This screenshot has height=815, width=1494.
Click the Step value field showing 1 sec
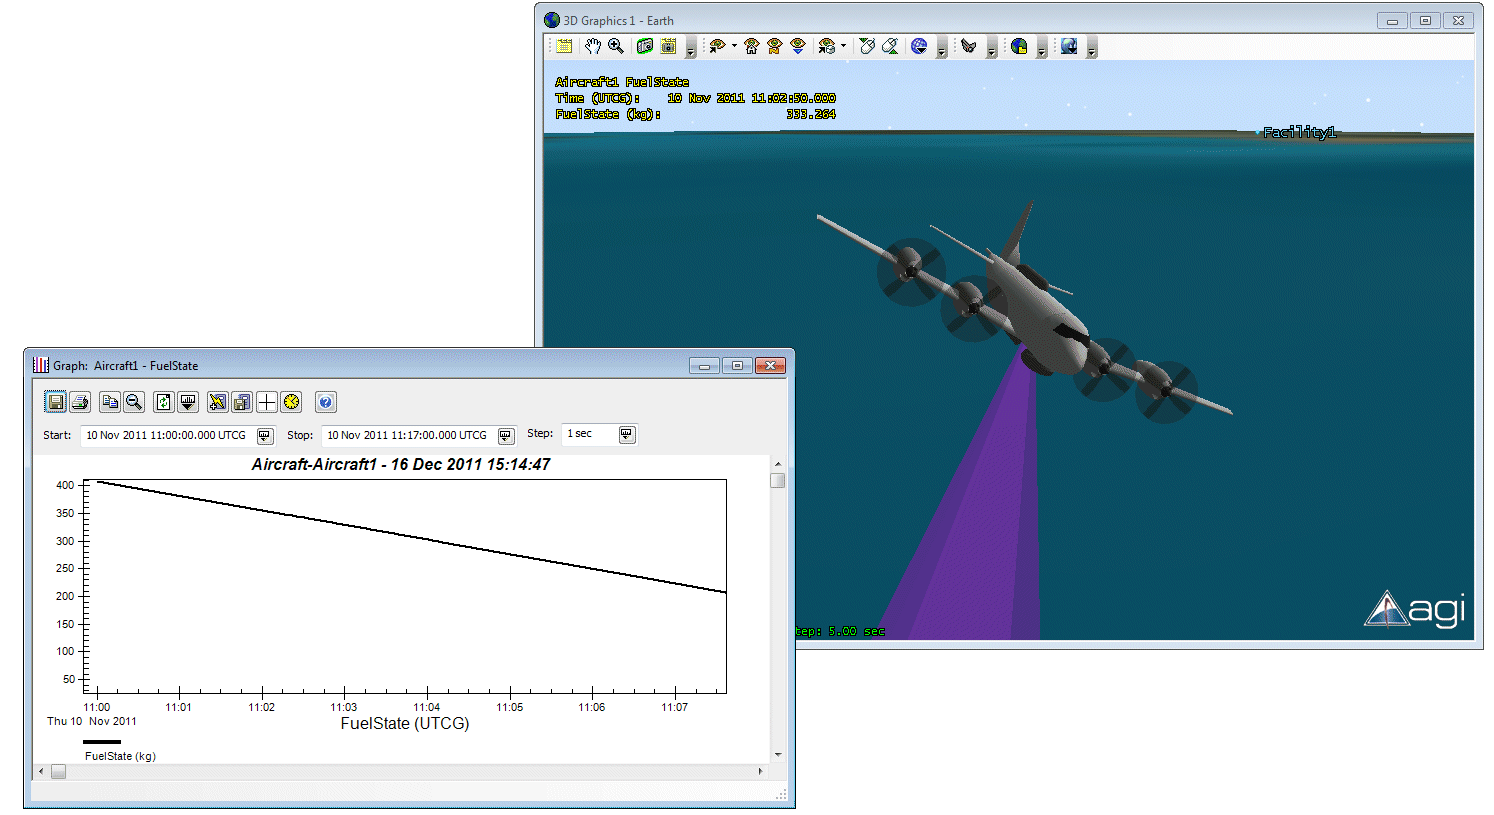click(588, 434)
